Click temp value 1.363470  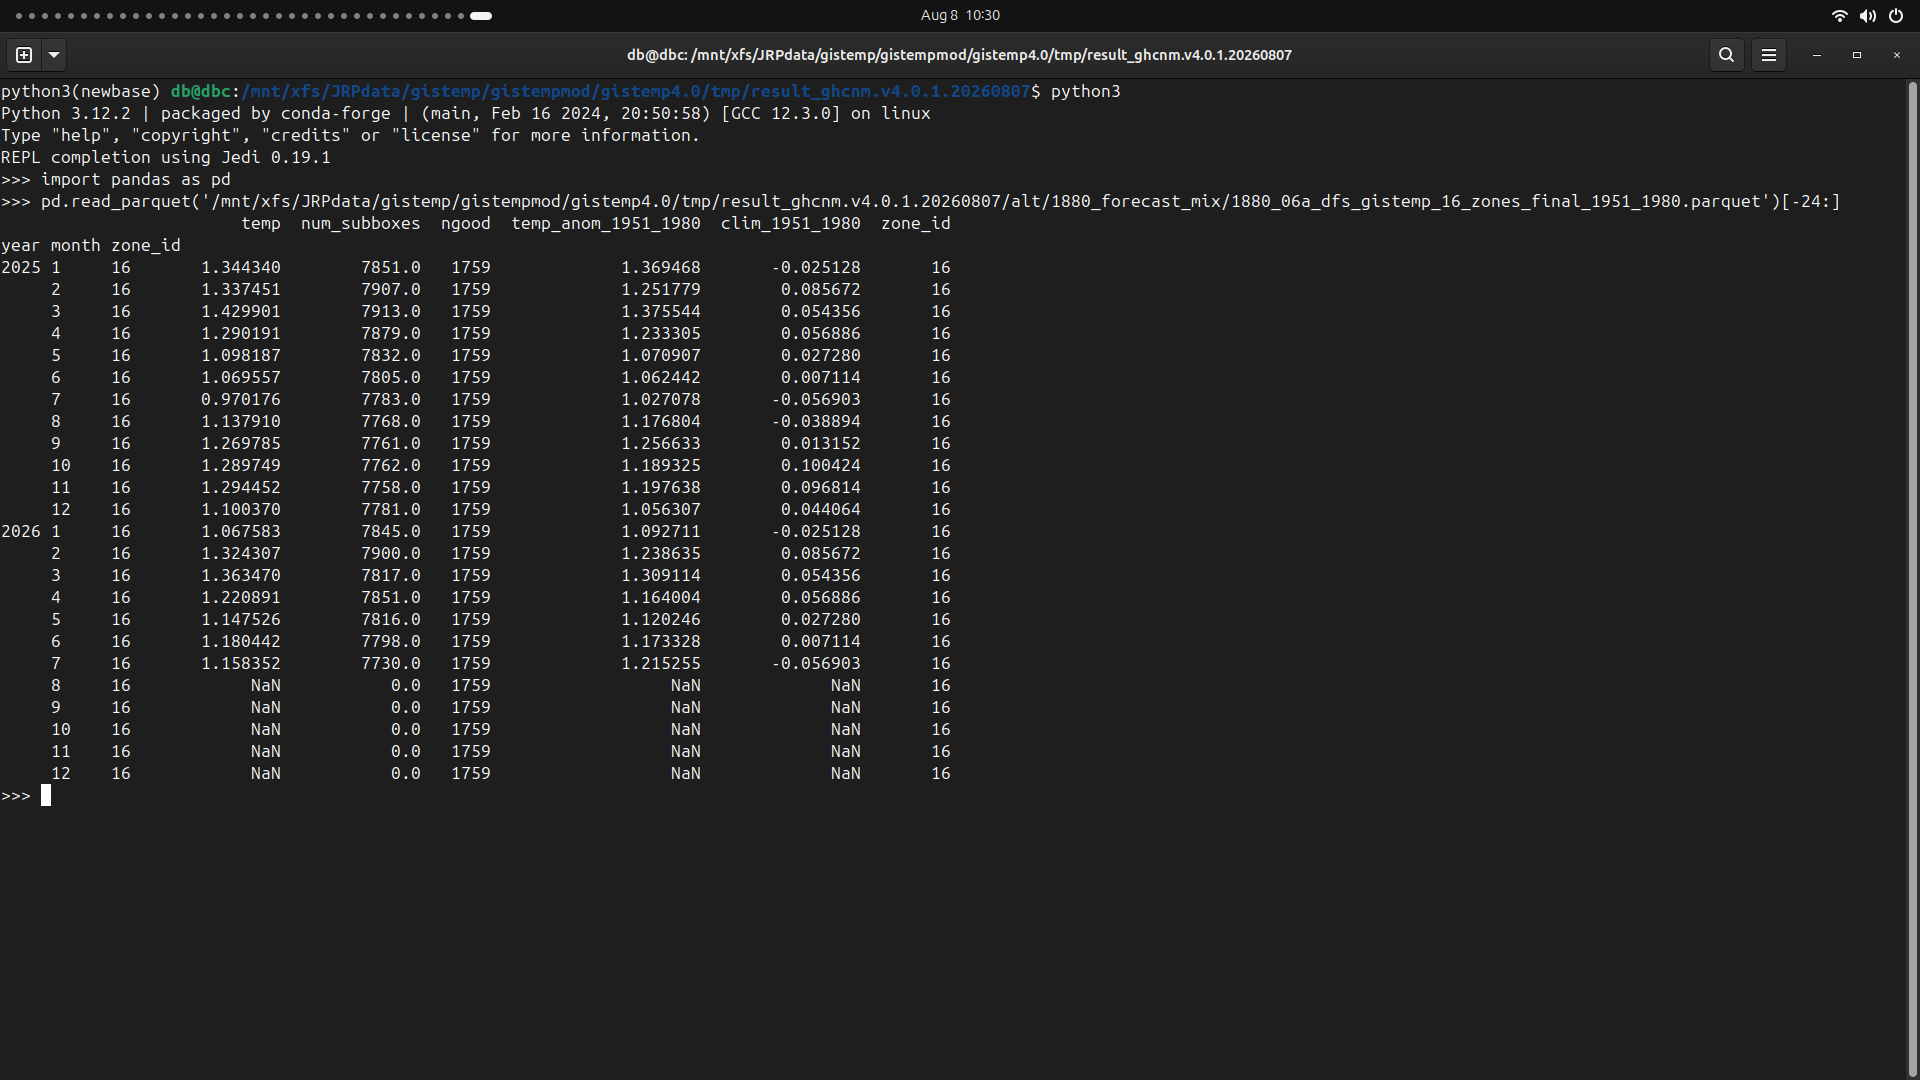[241, 575]
